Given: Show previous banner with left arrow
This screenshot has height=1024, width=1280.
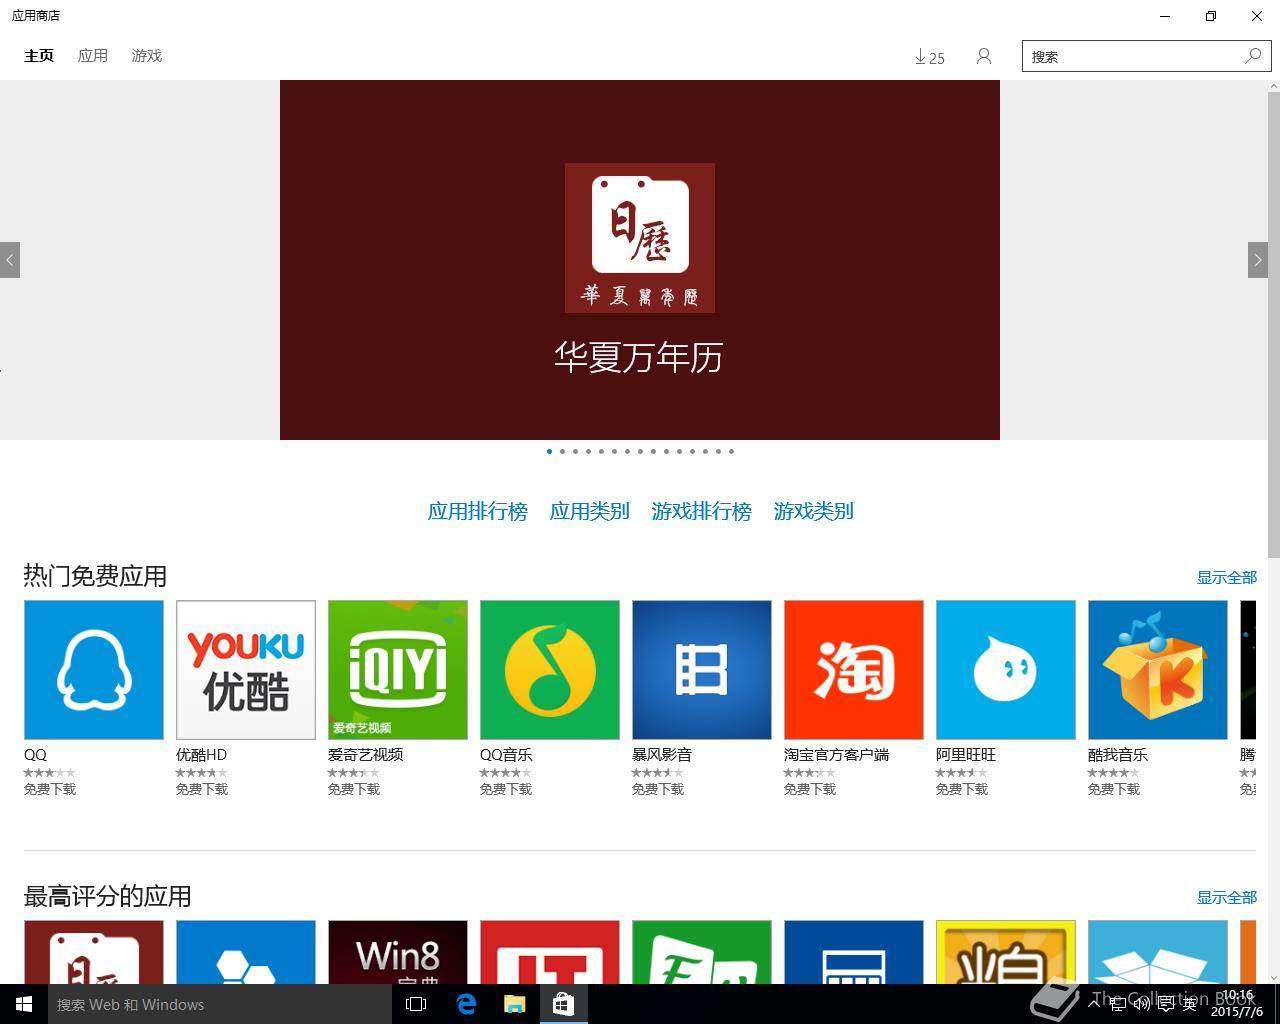Looking at the screenshot, I should 10,260.
